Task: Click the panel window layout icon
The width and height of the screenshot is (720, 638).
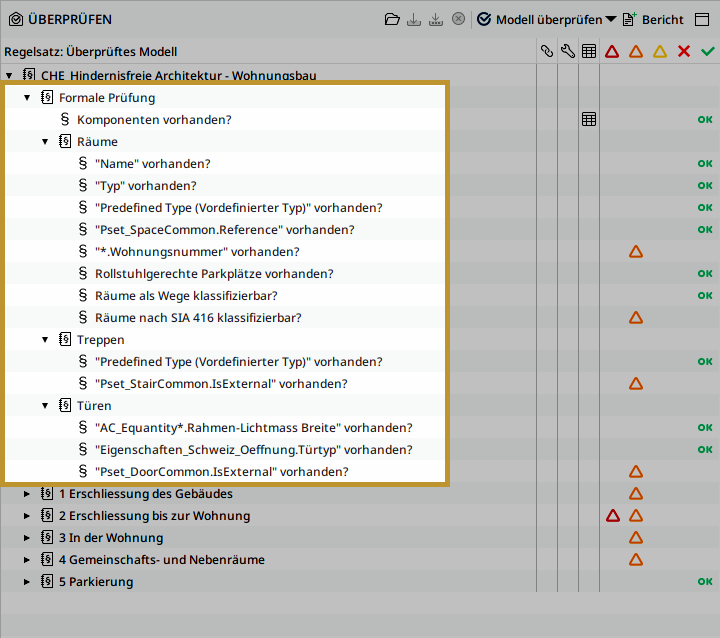Action: click(x=702, y=19)
